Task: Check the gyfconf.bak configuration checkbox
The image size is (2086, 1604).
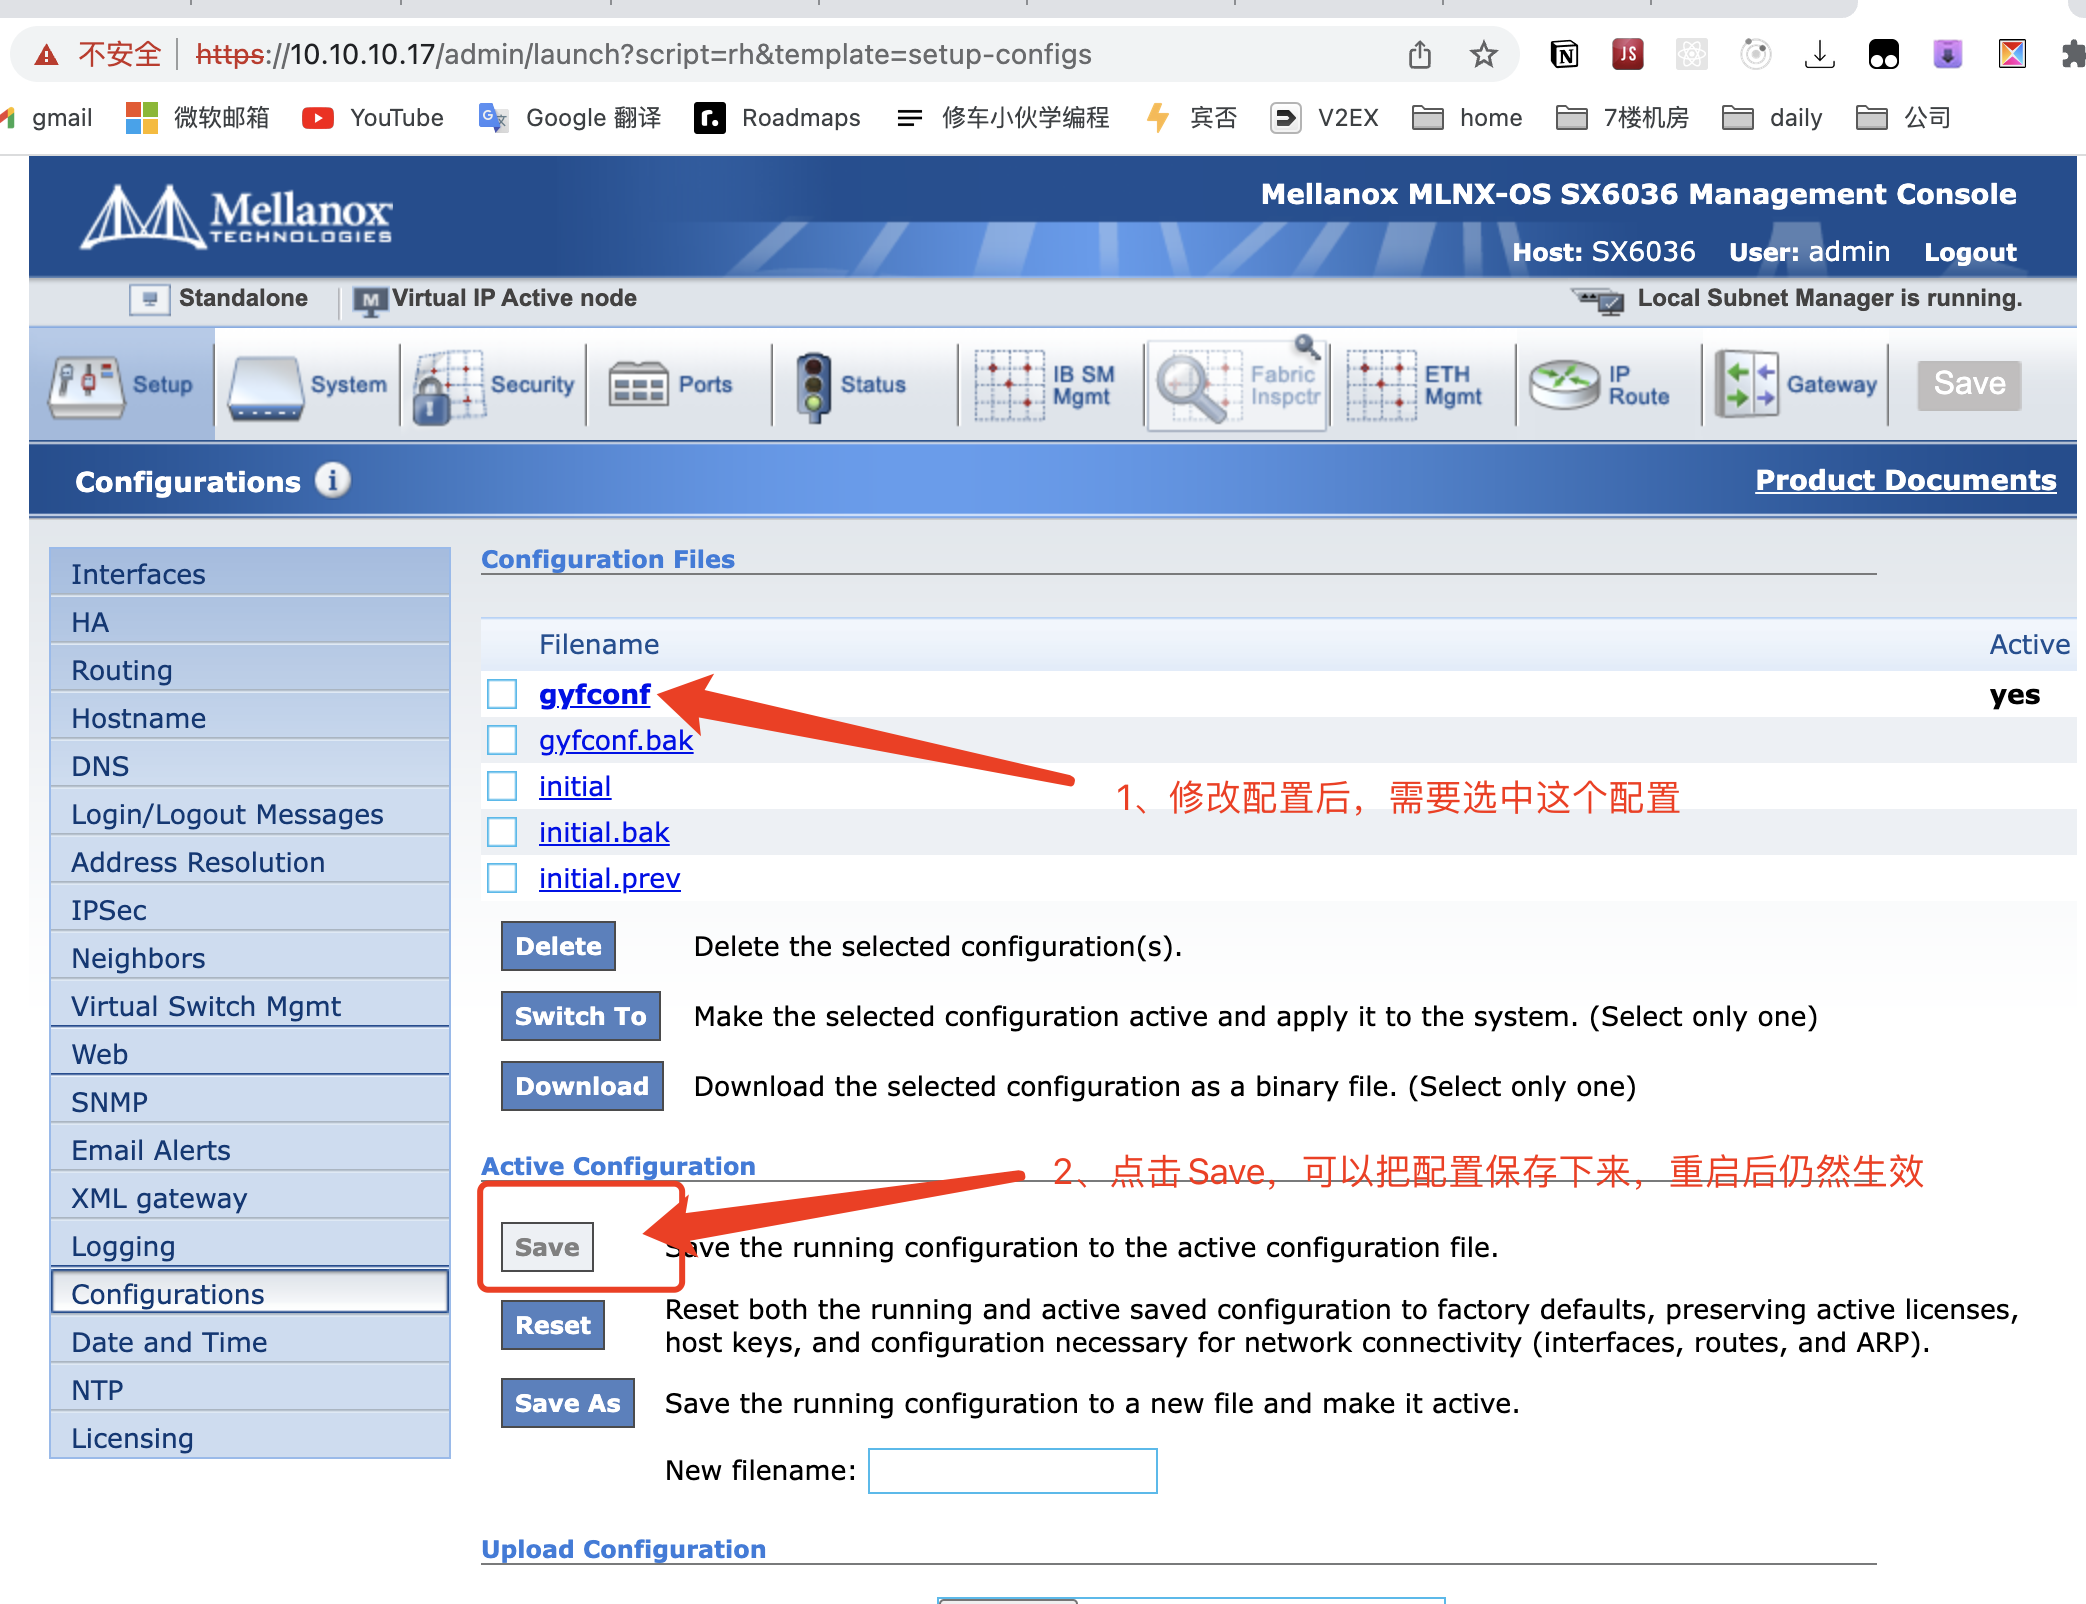Action: click(x=502, y=740)
